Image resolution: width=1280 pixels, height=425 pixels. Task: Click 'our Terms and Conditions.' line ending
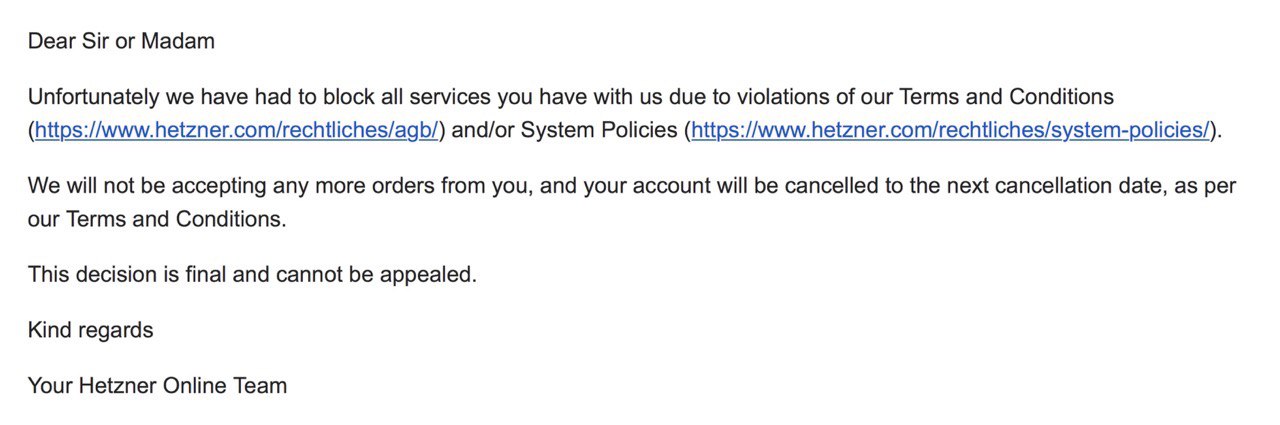tap(157, 219)
